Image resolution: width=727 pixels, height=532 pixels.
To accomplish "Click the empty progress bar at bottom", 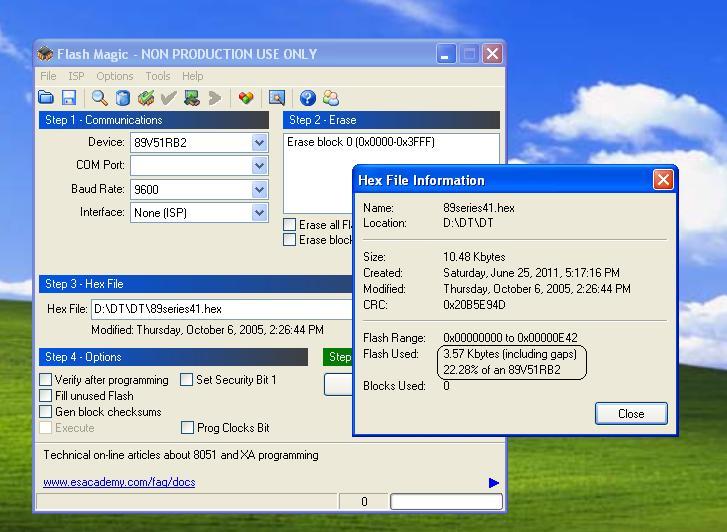I will pyautogui.click(x=446, y=501).
